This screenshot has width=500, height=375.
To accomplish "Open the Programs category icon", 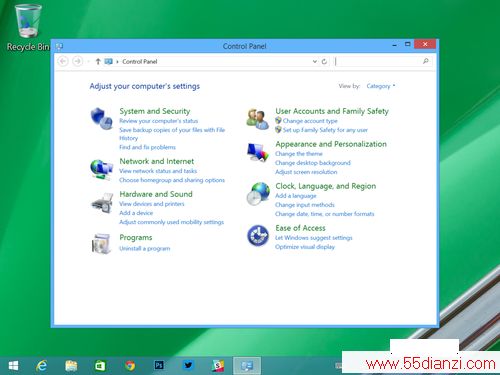I will tap(101, 244).
